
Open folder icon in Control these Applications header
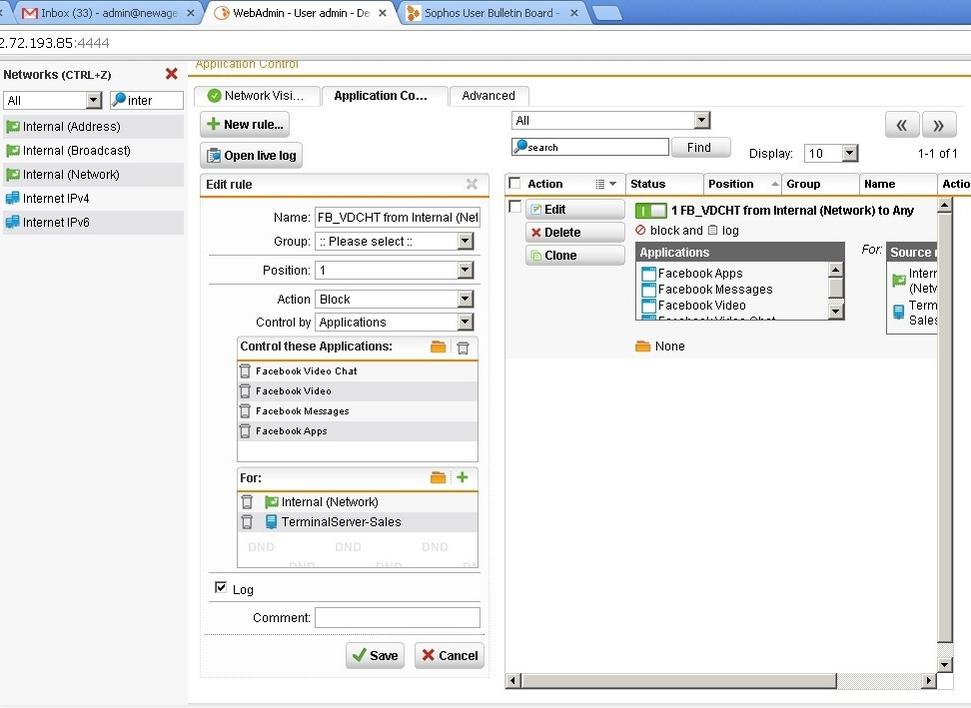(x=438, y=347)
